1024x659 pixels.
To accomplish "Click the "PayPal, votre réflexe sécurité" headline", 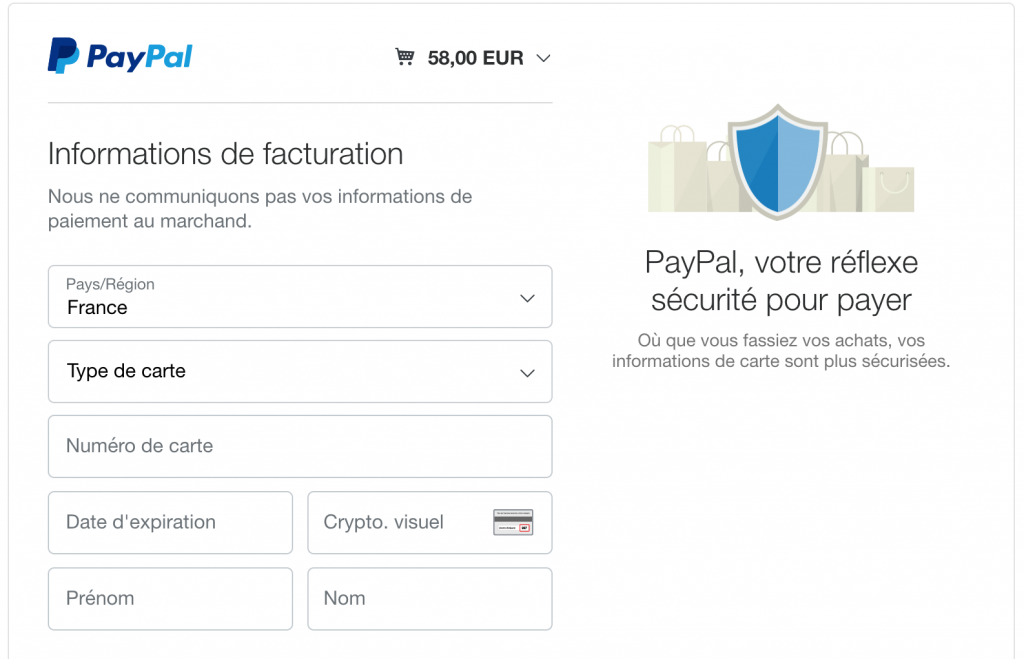I will point(781,281).
